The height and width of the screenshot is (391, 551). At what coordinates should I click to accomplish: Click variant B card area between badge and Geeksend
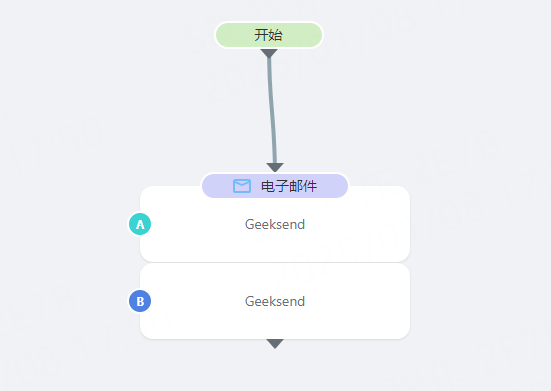pyautogui.click(x=198, y=301)
